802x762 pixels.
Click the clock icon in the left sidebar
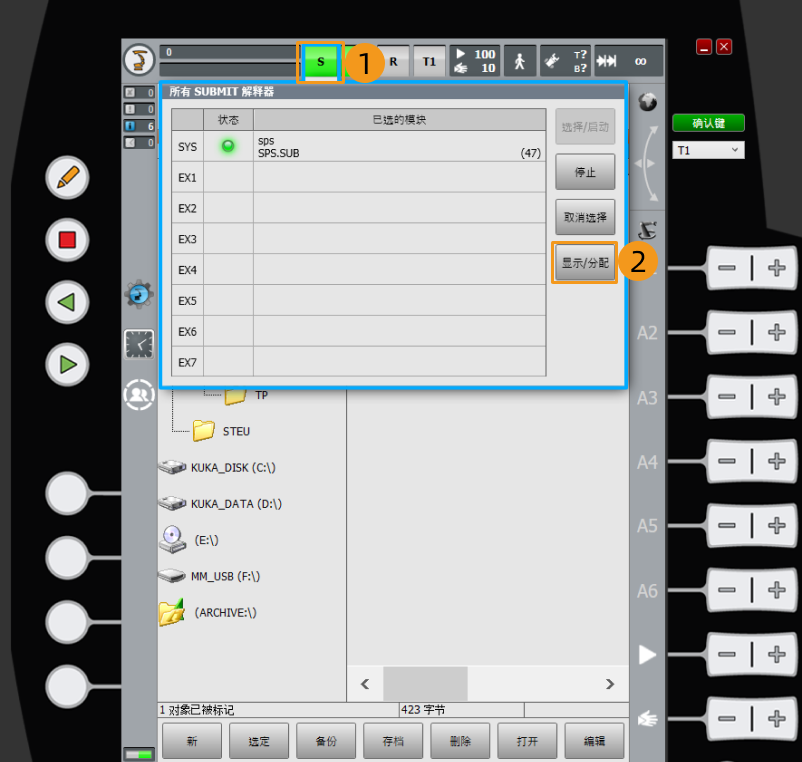[x=139, y=344]
